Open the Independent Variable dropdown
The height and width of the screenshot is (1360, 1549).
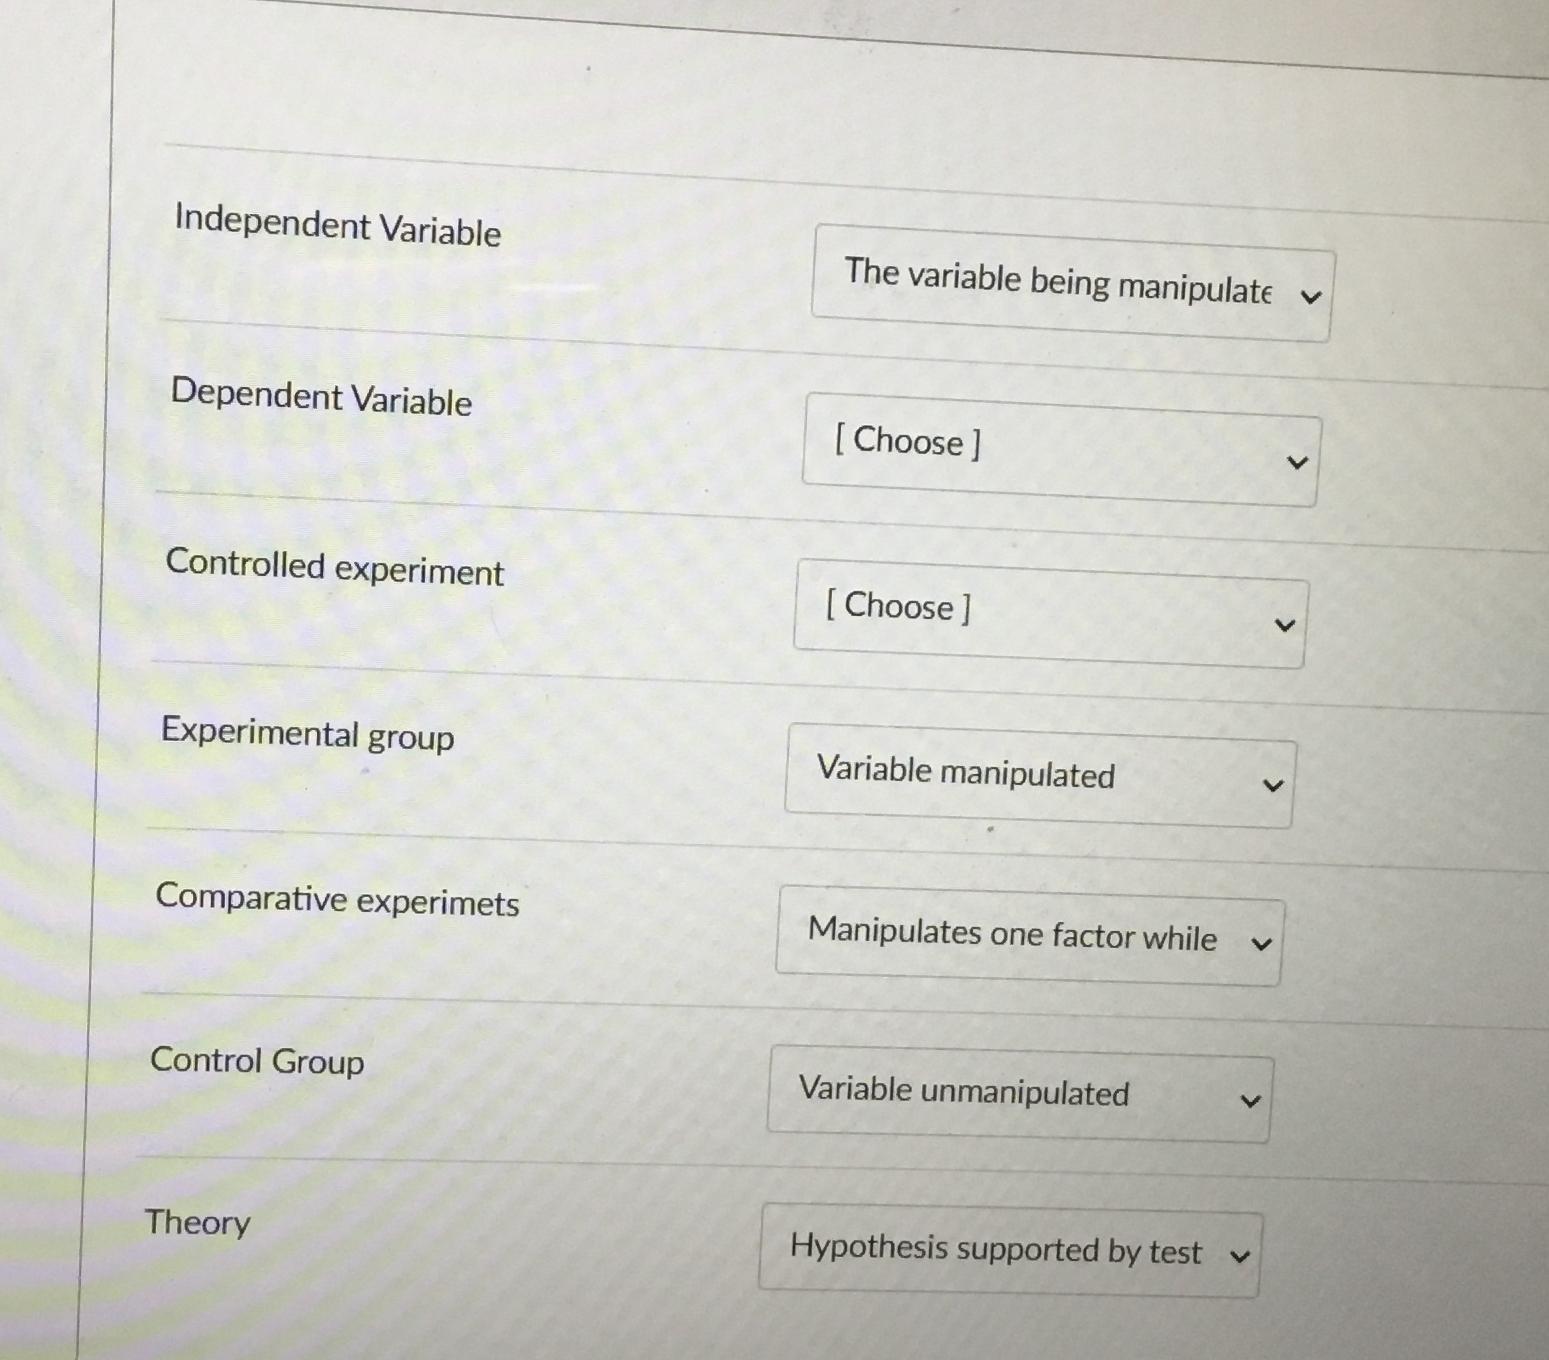[x=1069, y=286]
